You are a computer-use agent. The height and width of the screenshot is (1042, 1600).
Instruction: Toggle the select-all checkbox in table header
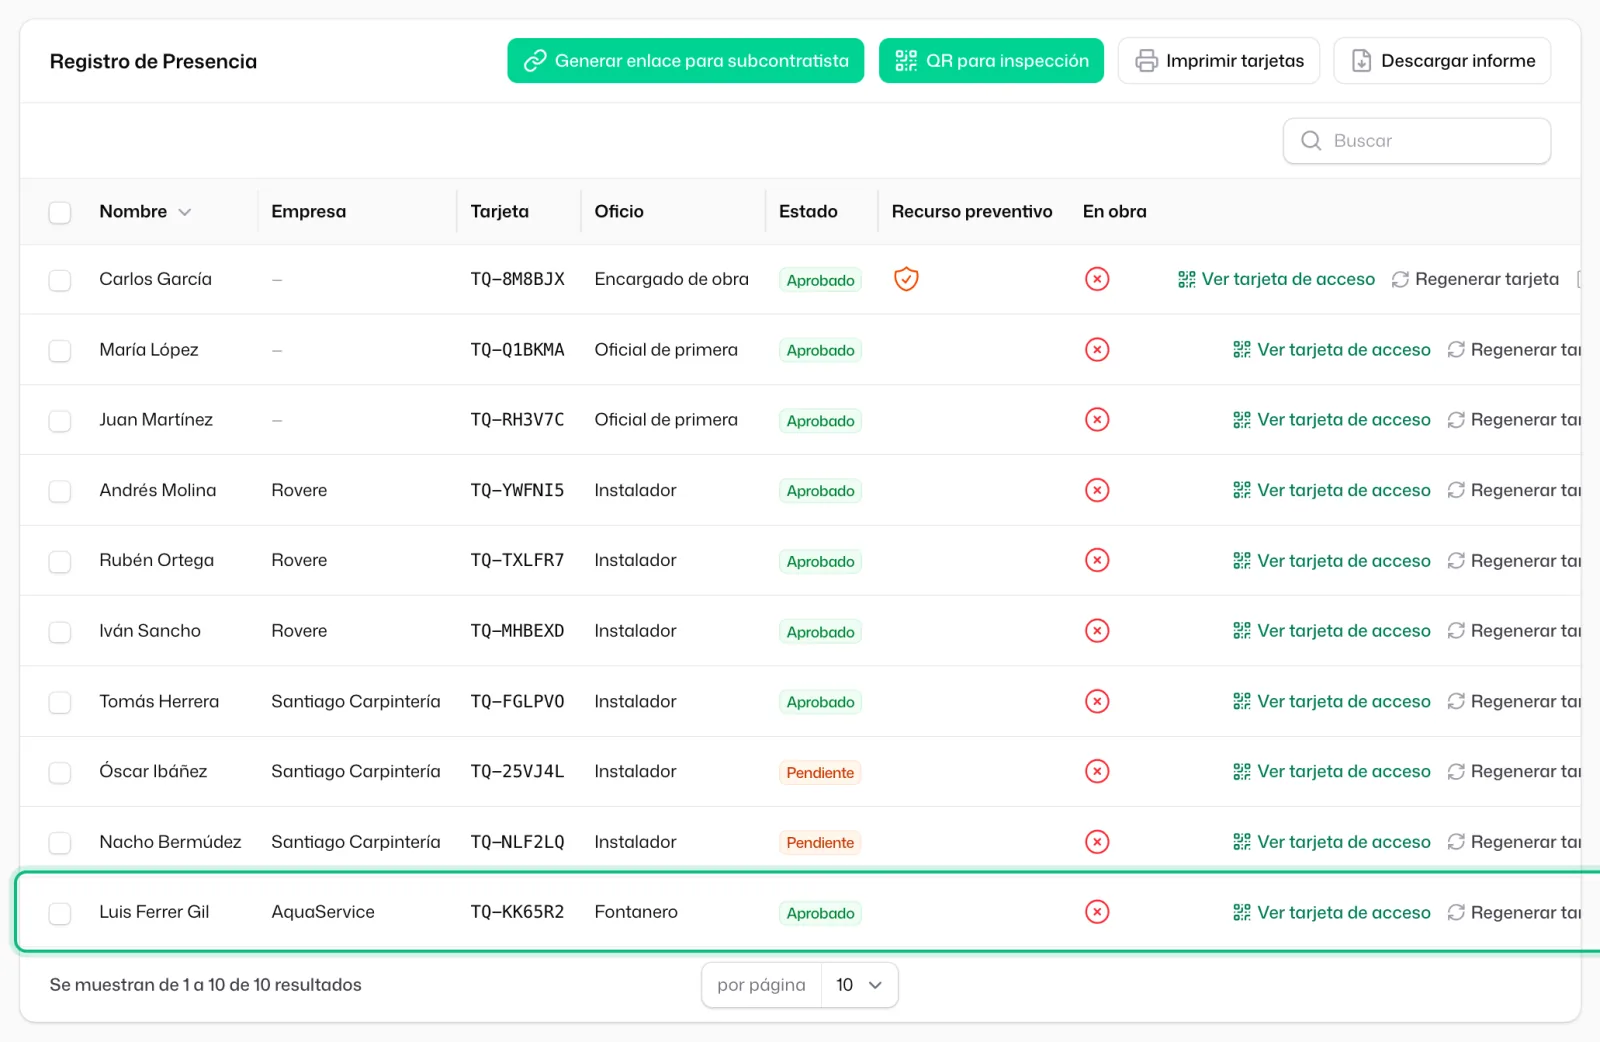tap(60, 212)
